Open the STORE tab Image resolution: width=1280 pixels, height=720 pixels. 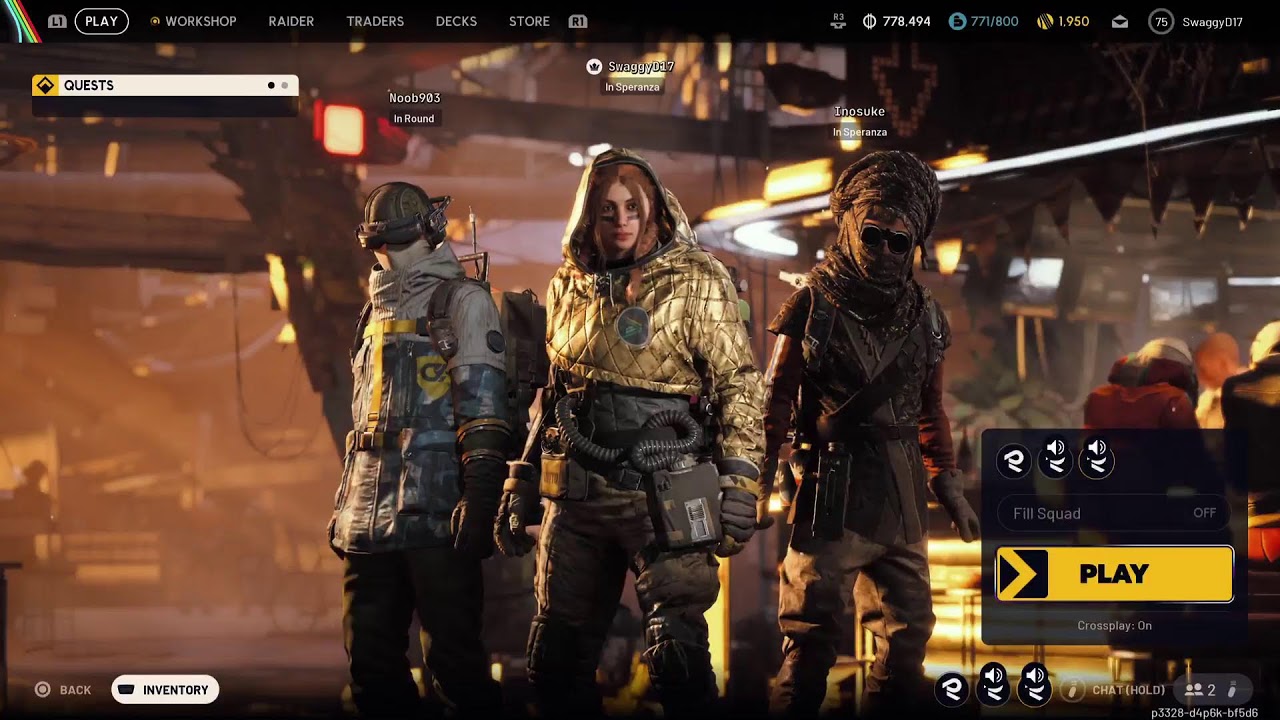pos(529,21)
